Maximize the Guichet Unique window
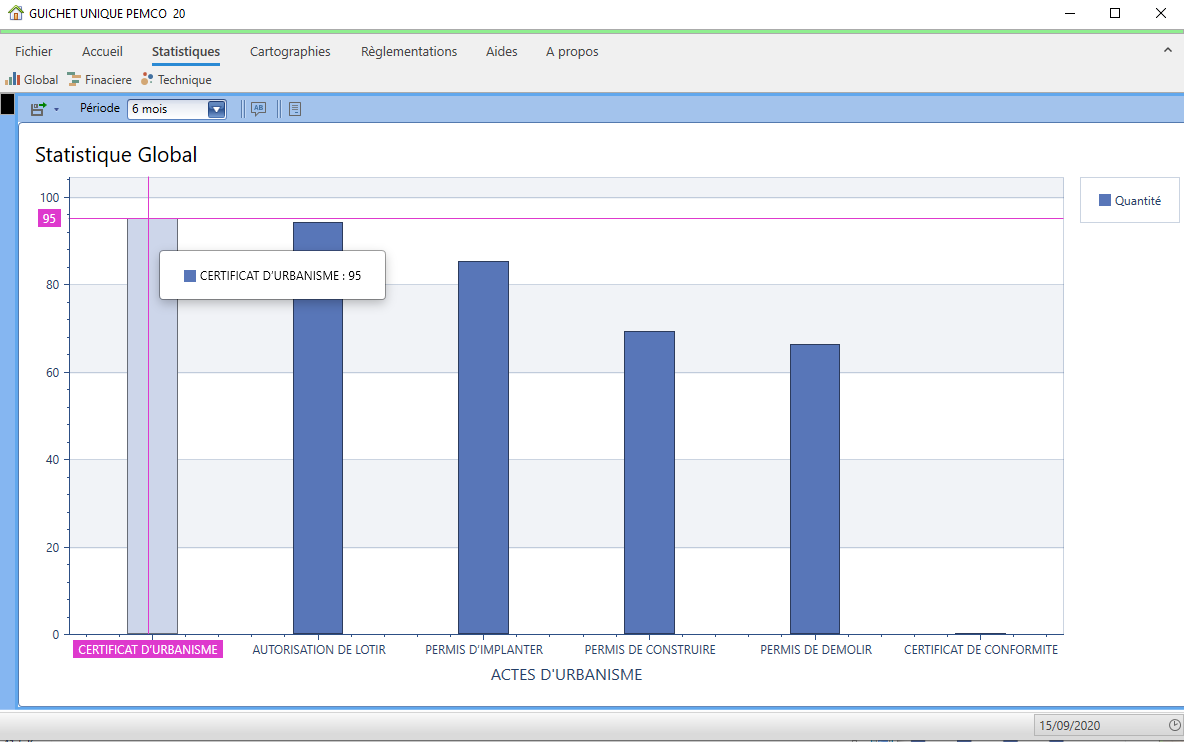1184x742 pixels. pos(1115,13)
